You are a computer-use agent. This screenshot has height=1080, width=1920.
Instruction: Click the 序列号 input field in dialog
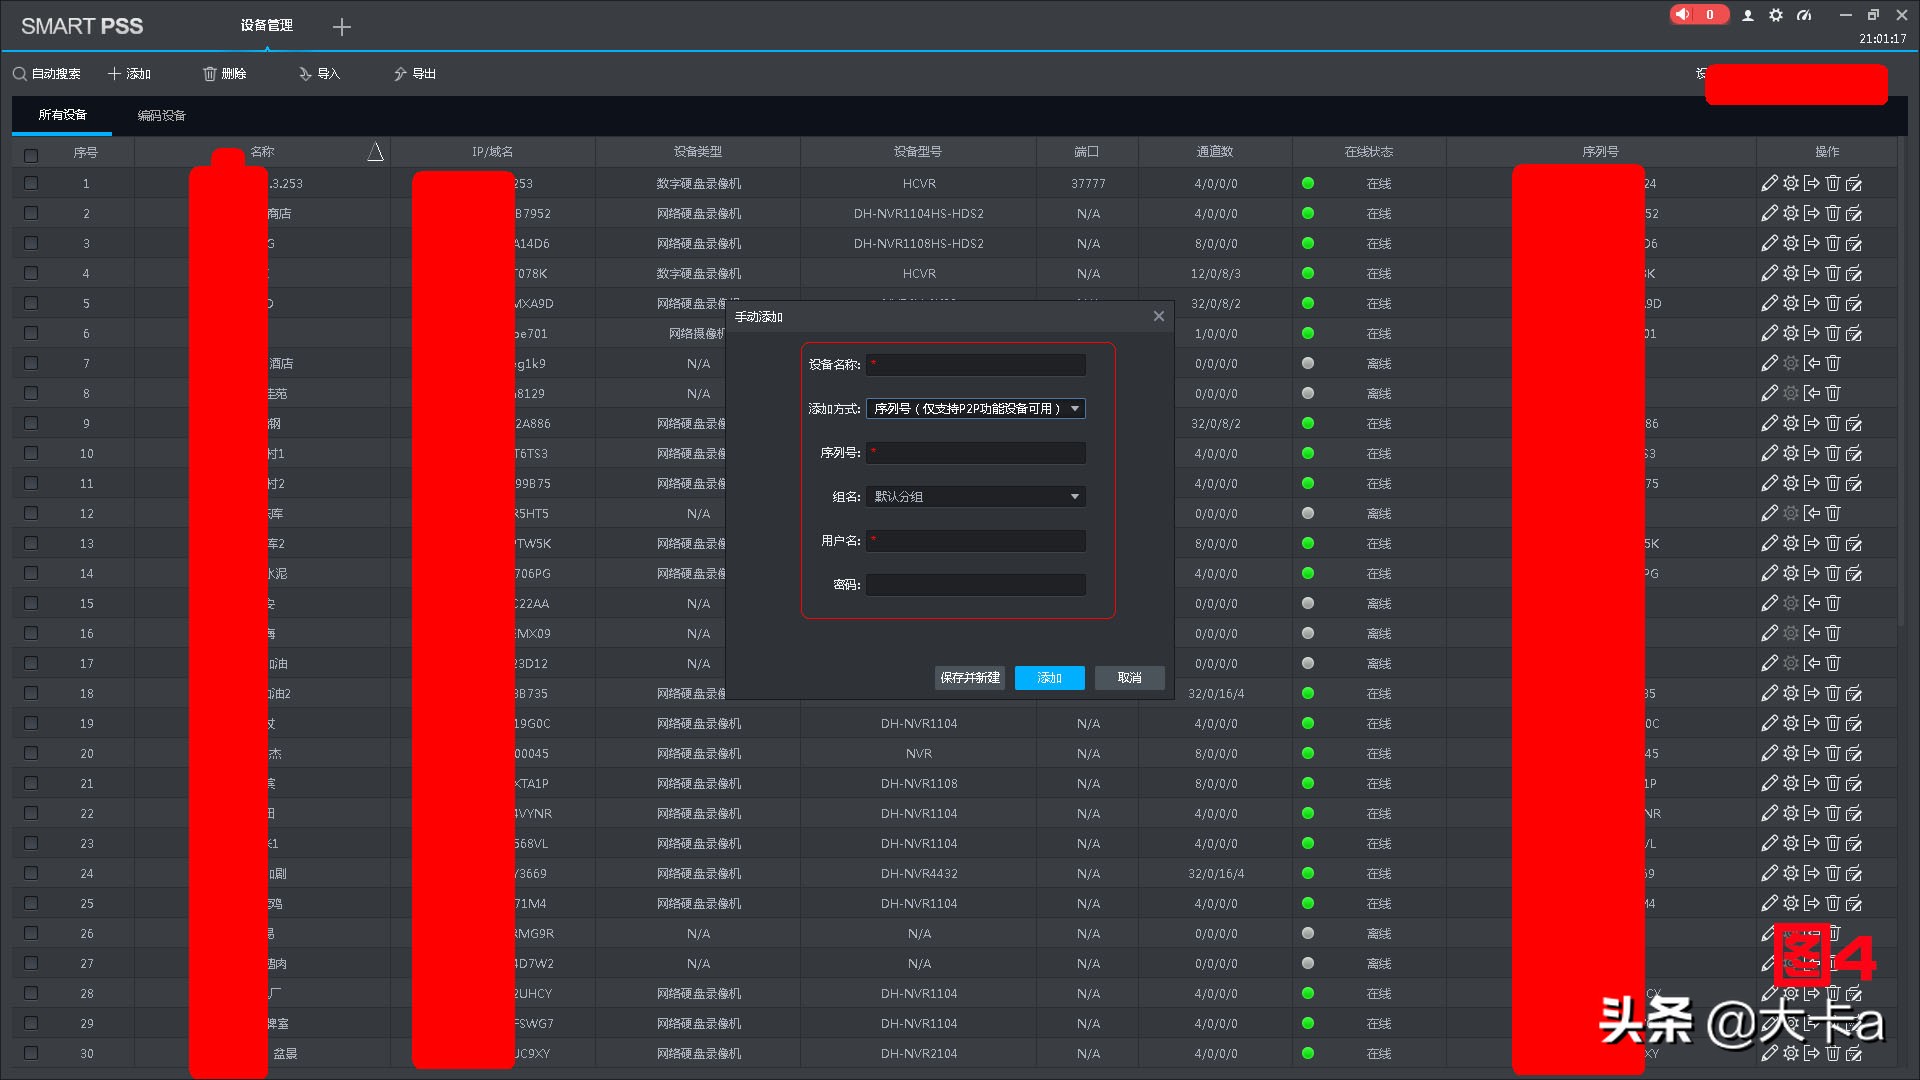pyautogui.click(x=975, y=452)
